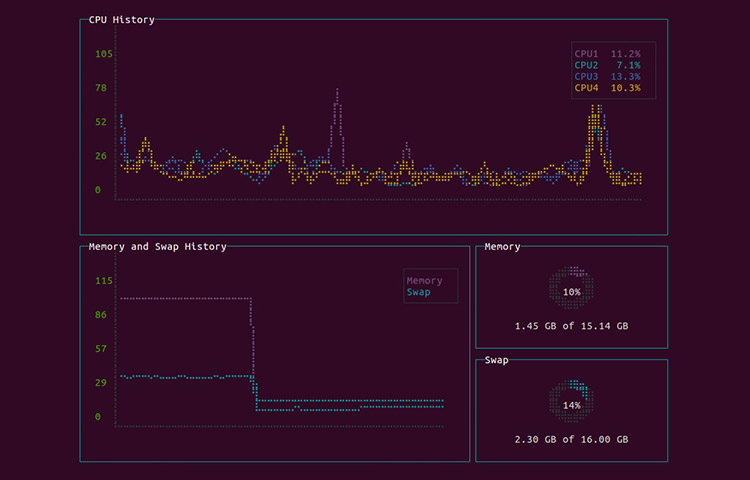The width and height of the screenshot is (750, 480).
Task: Select the CPU1 legend entry
Action: pos(607,54)
